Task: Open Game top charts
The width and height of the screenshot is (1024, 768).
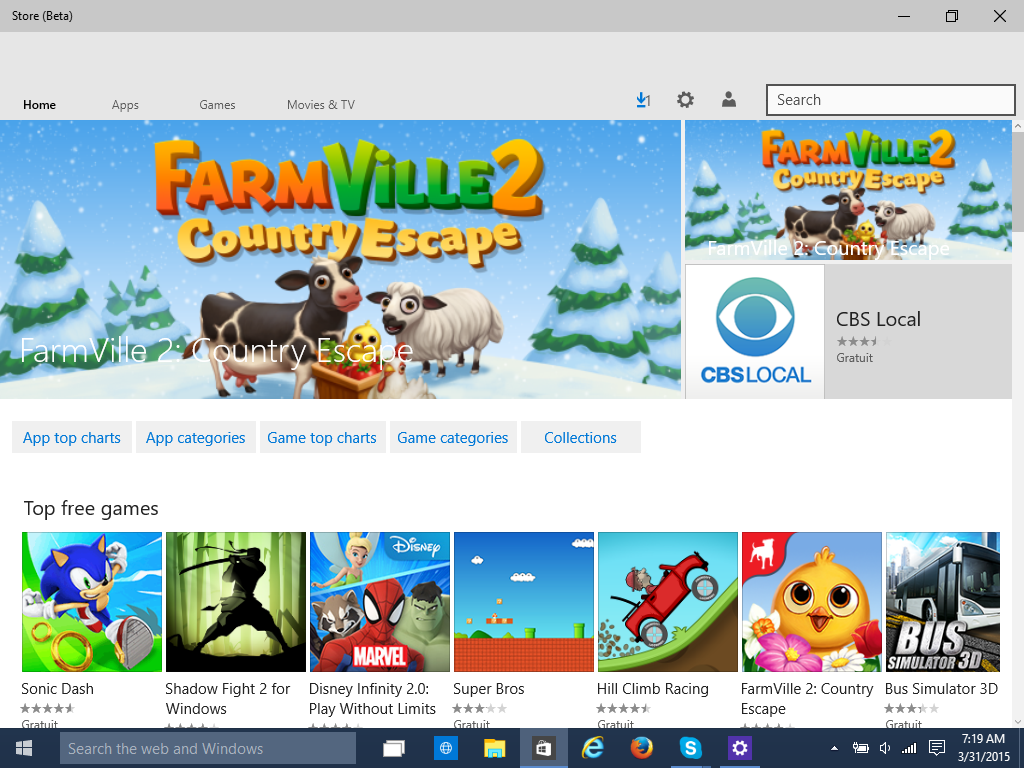Action: coord(322,438)
